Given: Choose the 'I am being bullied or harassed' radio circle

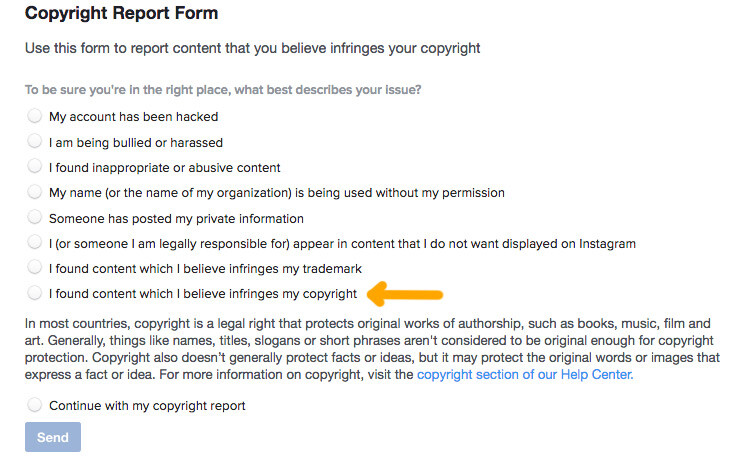Looking at the screenshot, I should coord(34,141).
